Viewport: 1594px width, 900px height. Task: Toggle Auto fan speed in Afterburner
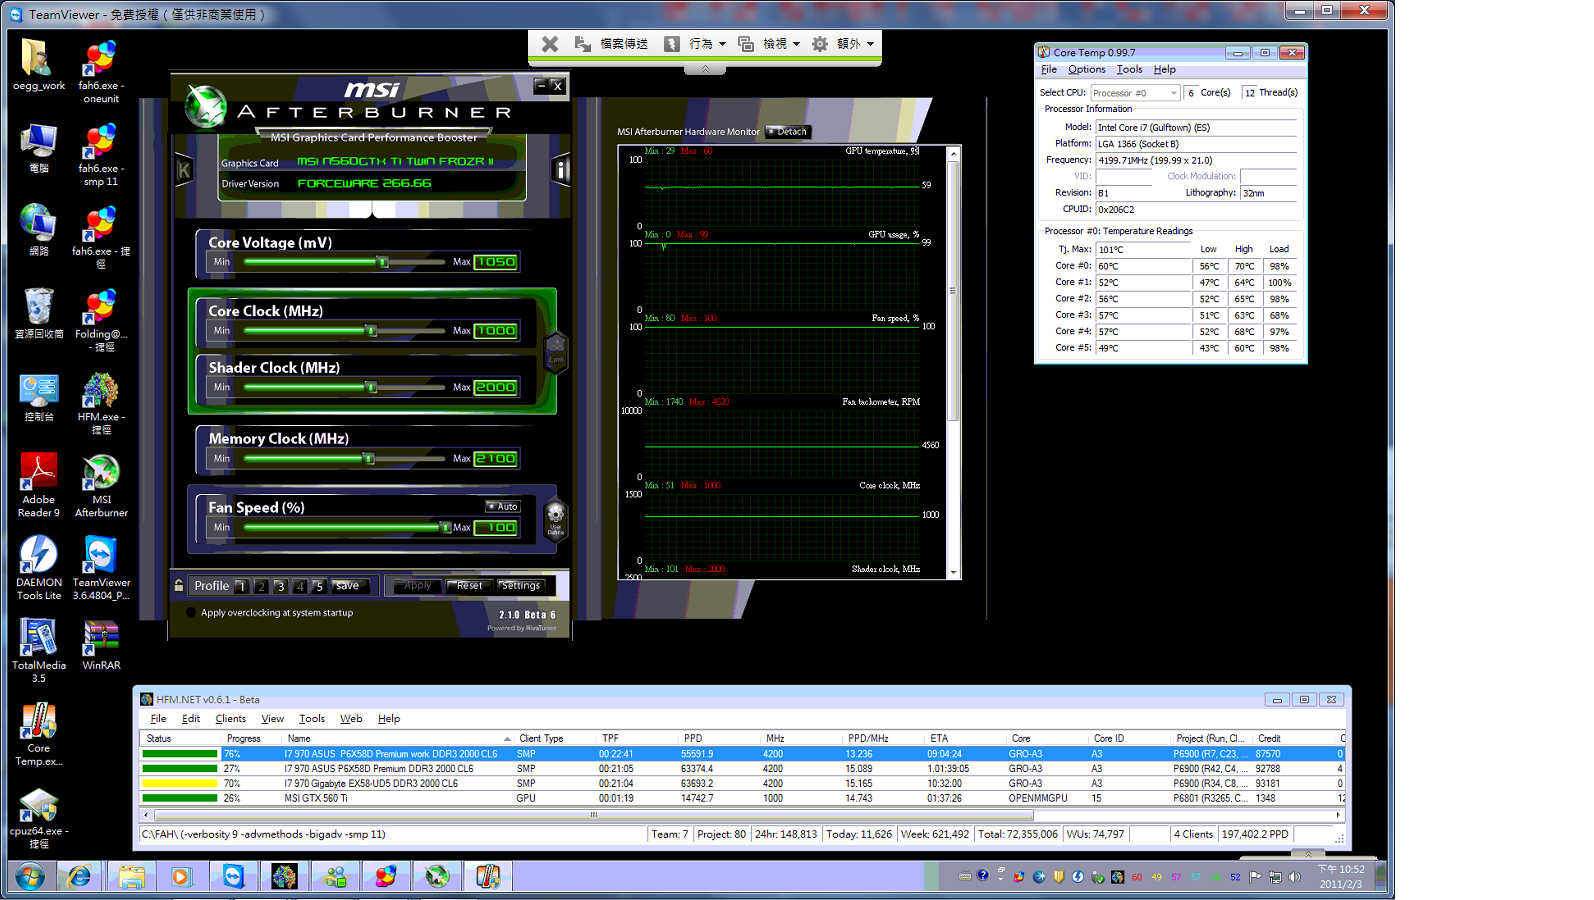(x=503, y=507)
